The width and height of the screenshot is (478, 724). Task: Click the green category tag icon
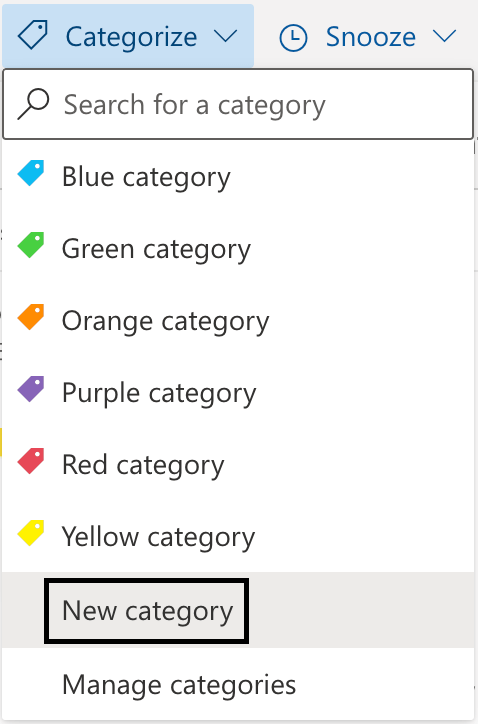pyautogui.click(x=31, y=245)
